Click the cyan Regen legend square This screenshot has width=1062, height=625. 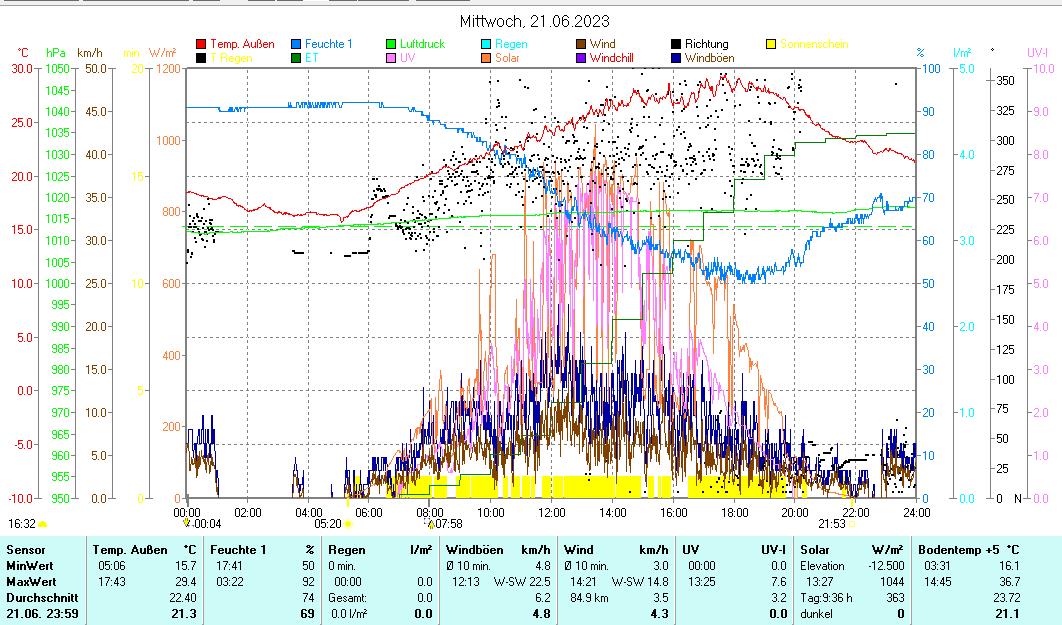(x=487, y=44)
